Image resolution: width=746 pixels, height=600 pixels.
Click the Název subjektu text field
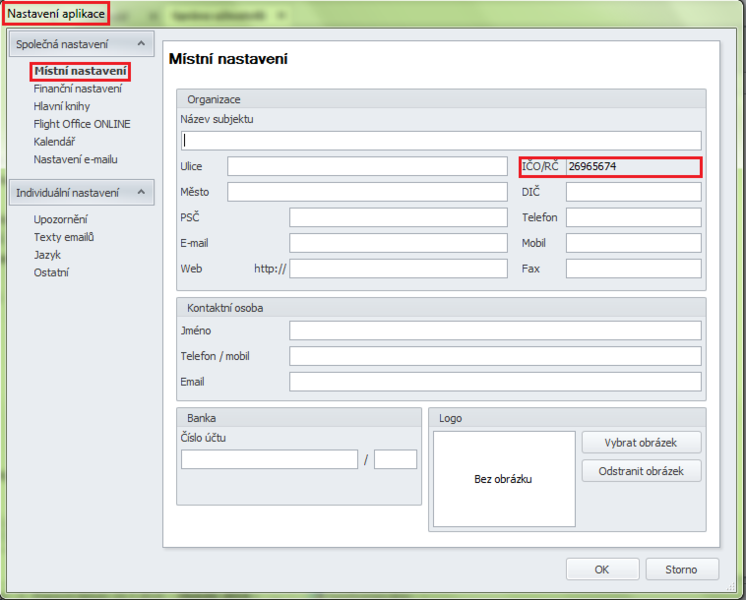tap(441, 141)
